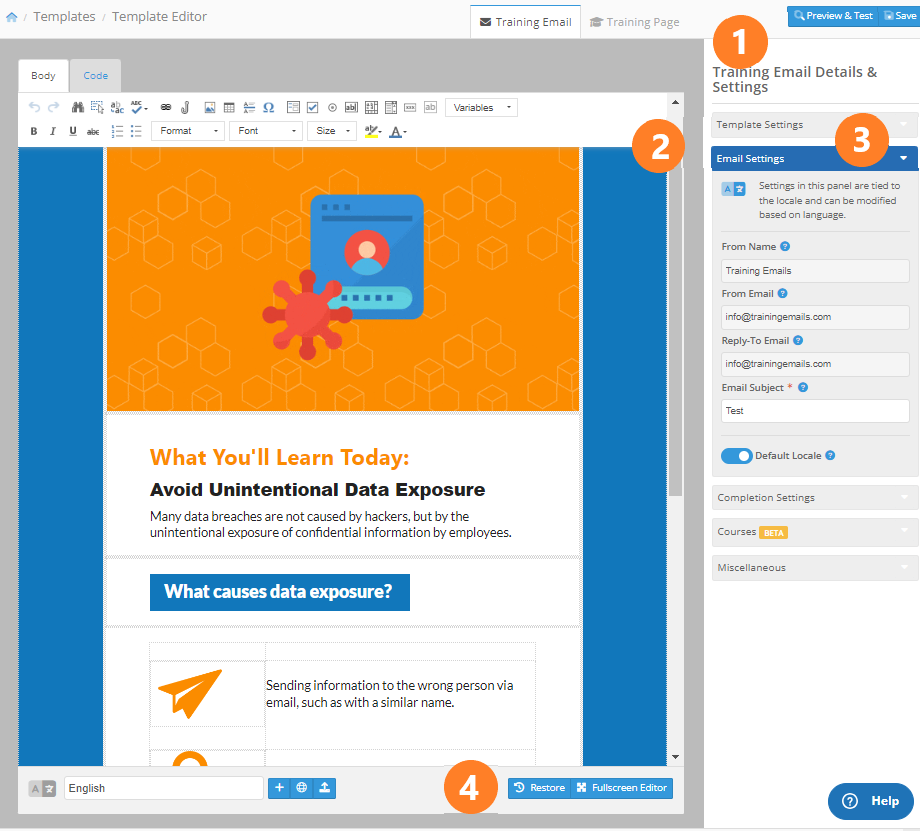Click the Preview & Test button
The height and width of the screenshot is (831, 920).
pyautogui.click(x=832, y=16)
